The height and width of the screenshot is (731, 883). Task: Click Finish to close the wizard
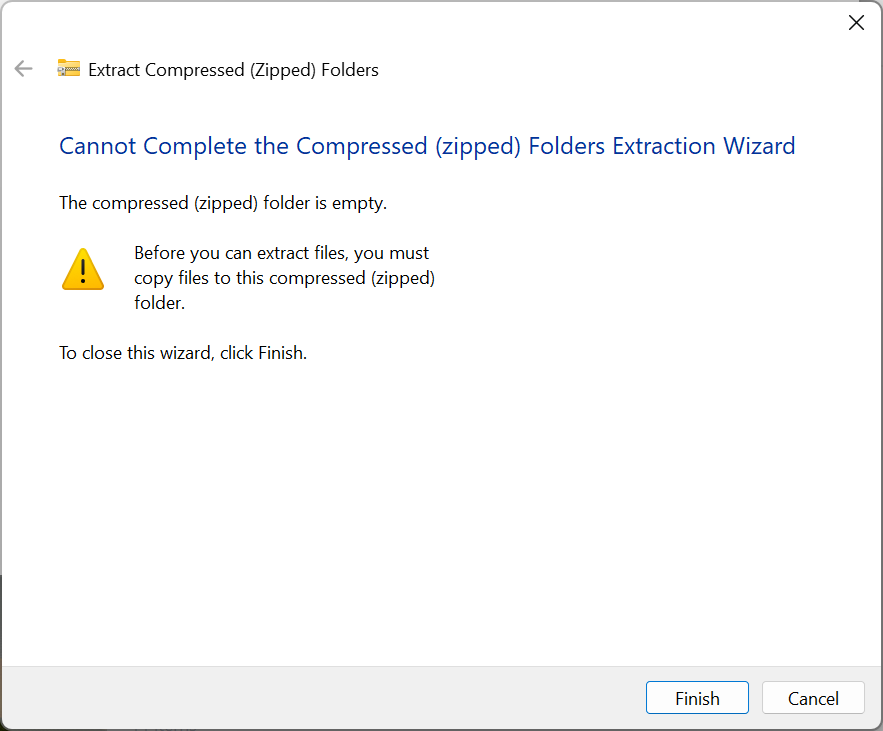[x=697, y=698]
